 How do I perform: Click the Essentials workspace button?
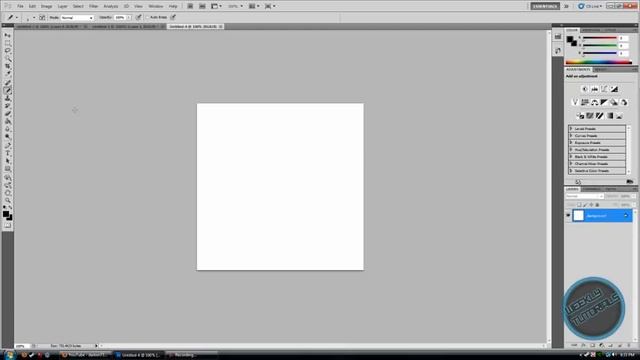(x=545, y=6)
